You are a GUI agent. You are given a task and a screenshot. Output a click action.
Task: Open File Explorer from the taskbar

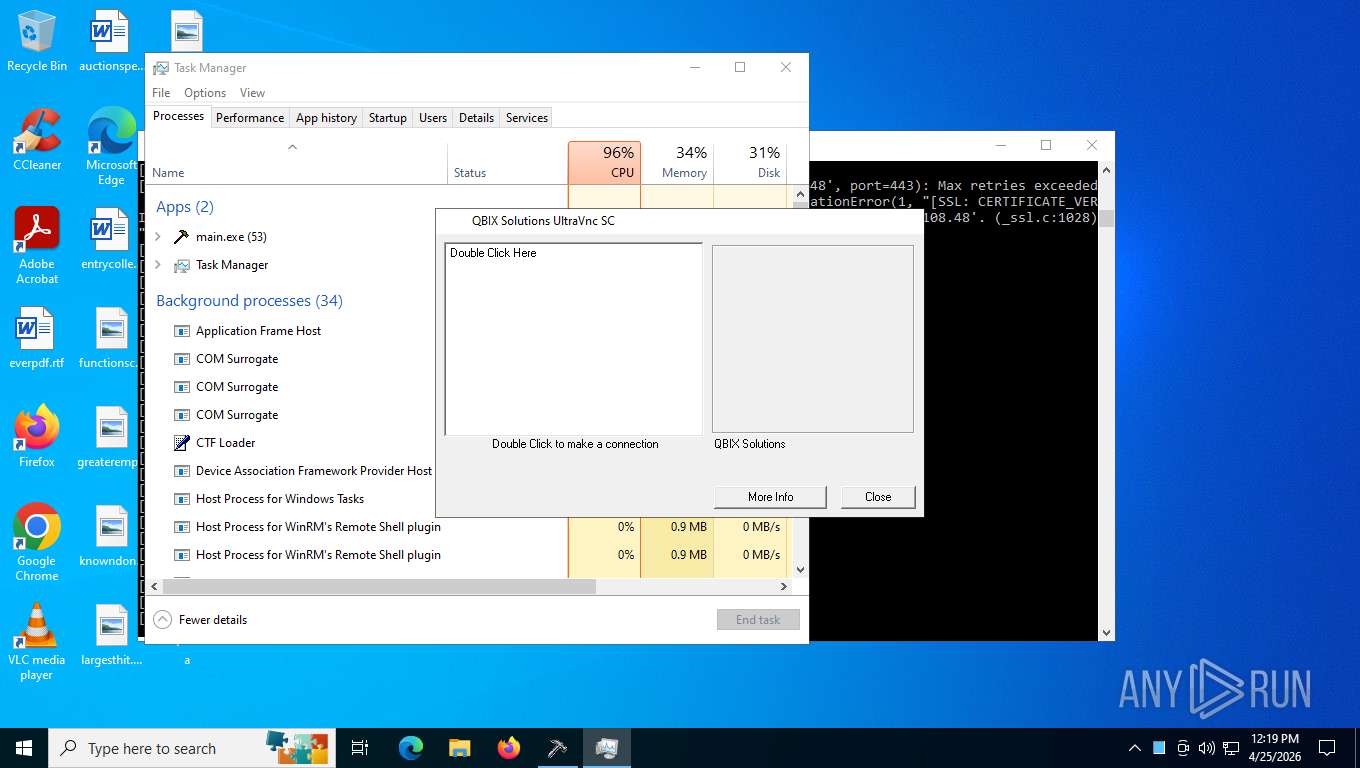pos(459,748)
